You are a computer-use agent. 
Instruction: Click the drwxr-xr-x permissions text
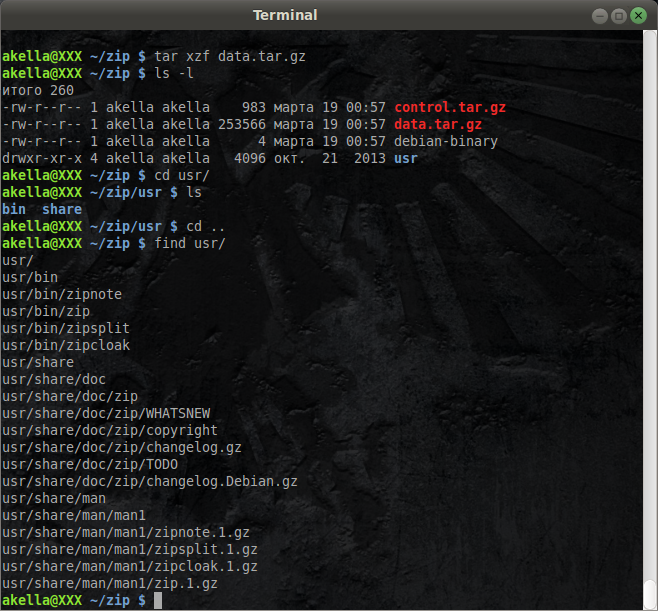(42, 159)
